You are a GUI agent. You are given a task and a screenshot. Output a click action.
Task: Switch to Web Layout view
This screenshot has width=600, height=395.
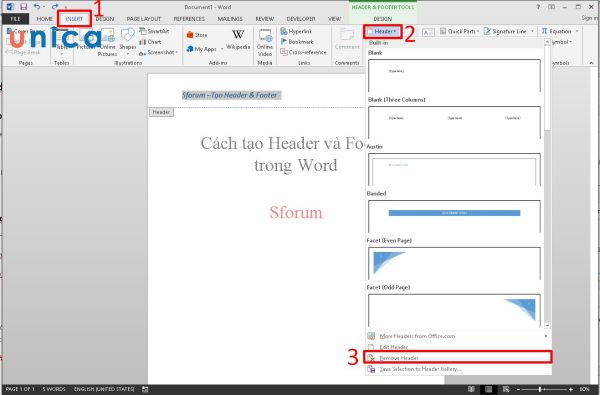click(x=505, y=389)
